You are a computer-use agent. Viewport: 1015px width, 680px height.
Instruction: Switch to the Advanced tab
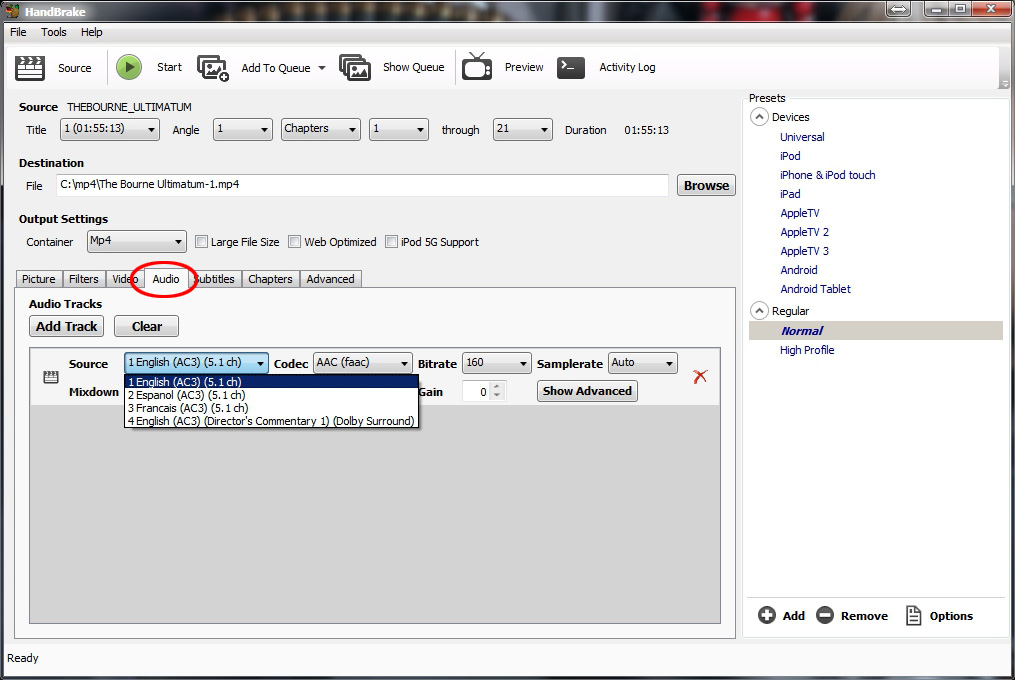coord(330,279)
